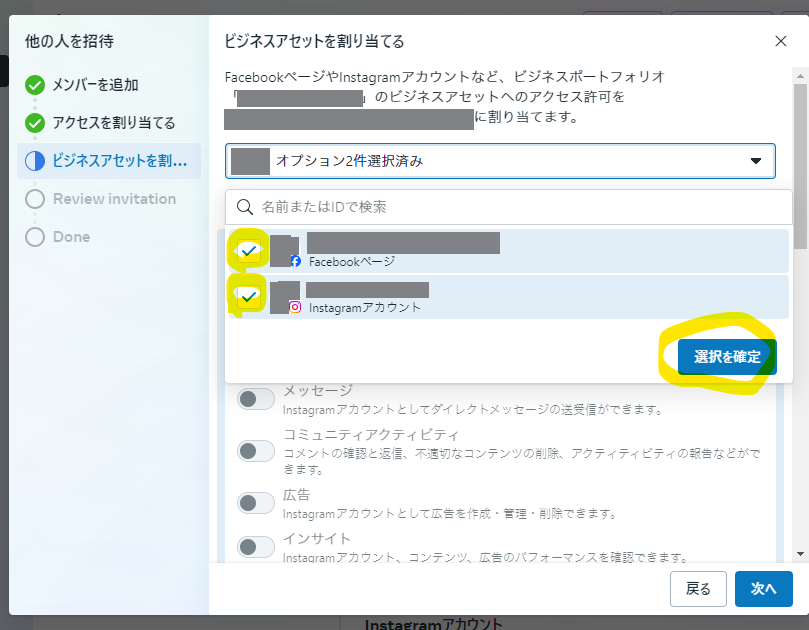Click the green check icon beside アクセスを割り当てる
This screenshot has width=809, height=630.
click(x=35, y=123)
